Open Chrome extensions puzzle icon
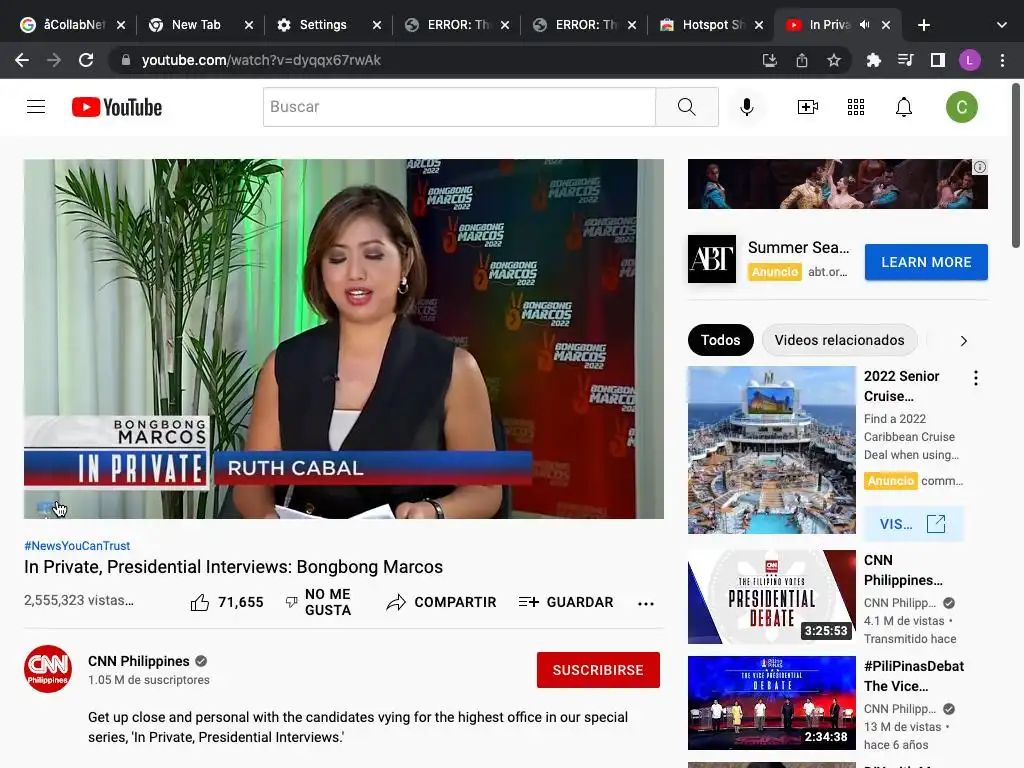1024x768 pixels. tap(873, 60)
